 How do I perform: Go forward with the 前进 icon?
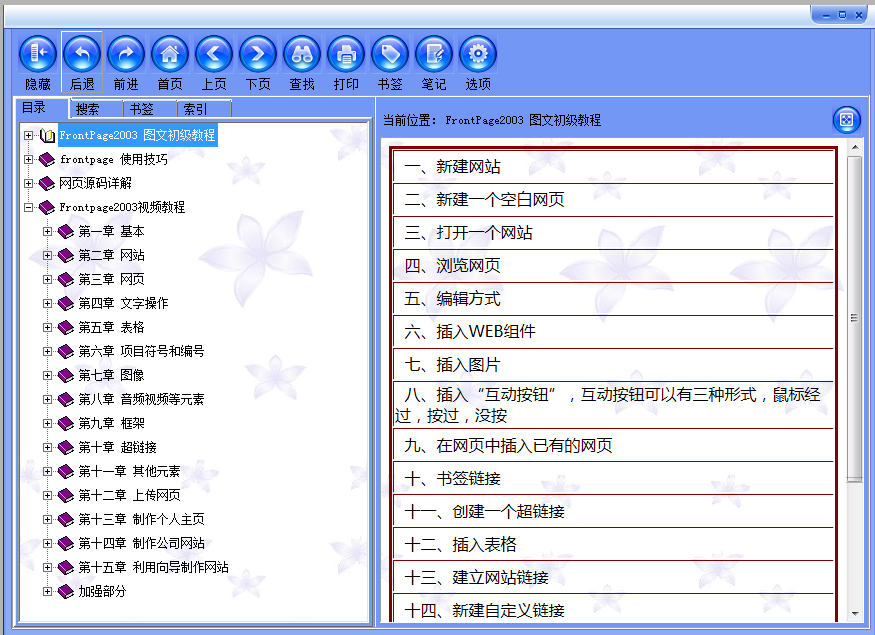[126, 54]
